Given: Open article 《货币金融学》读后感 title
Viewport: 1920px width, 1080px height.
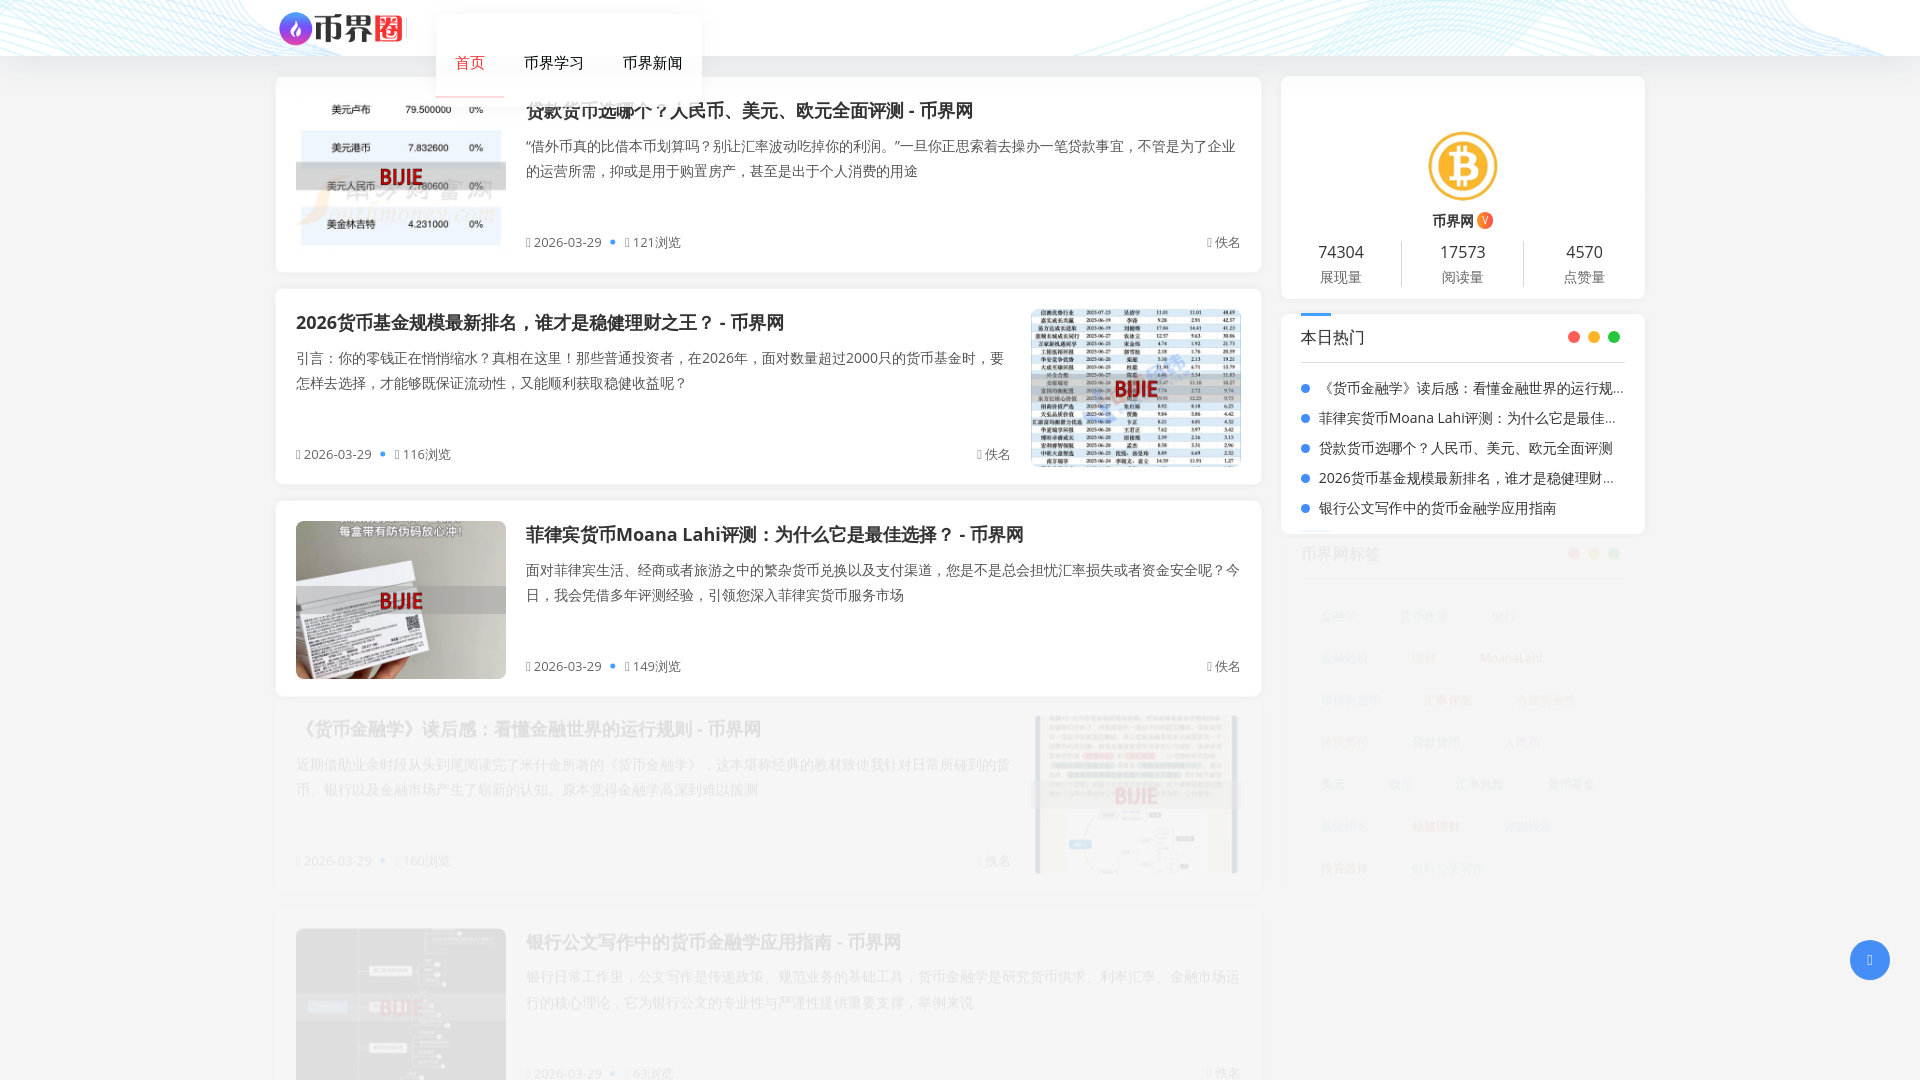Looking at the screenshot, I should coord(528,730).
